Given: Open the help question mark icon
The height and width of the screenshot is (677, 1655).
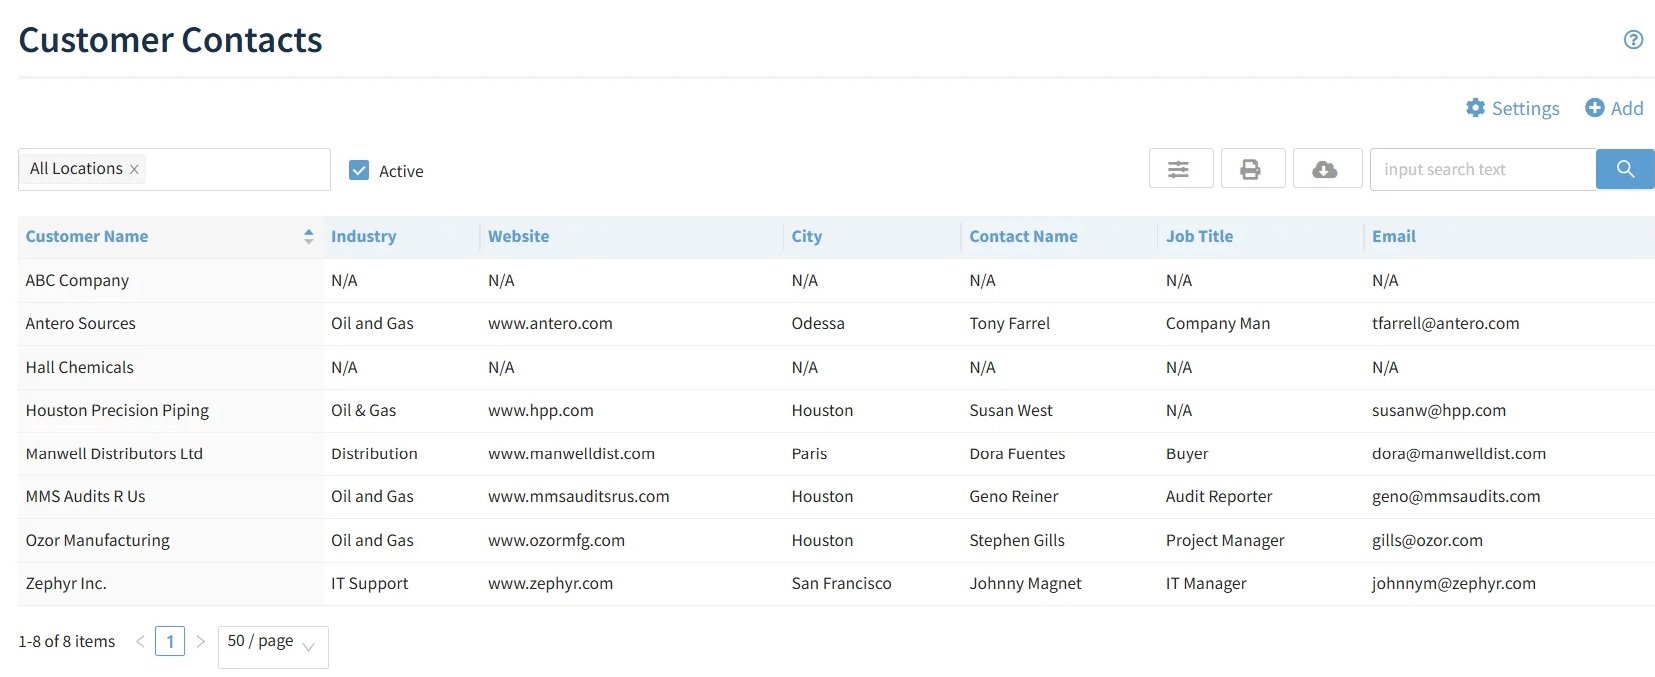Looking at the screenshot, I should 1633,40.
